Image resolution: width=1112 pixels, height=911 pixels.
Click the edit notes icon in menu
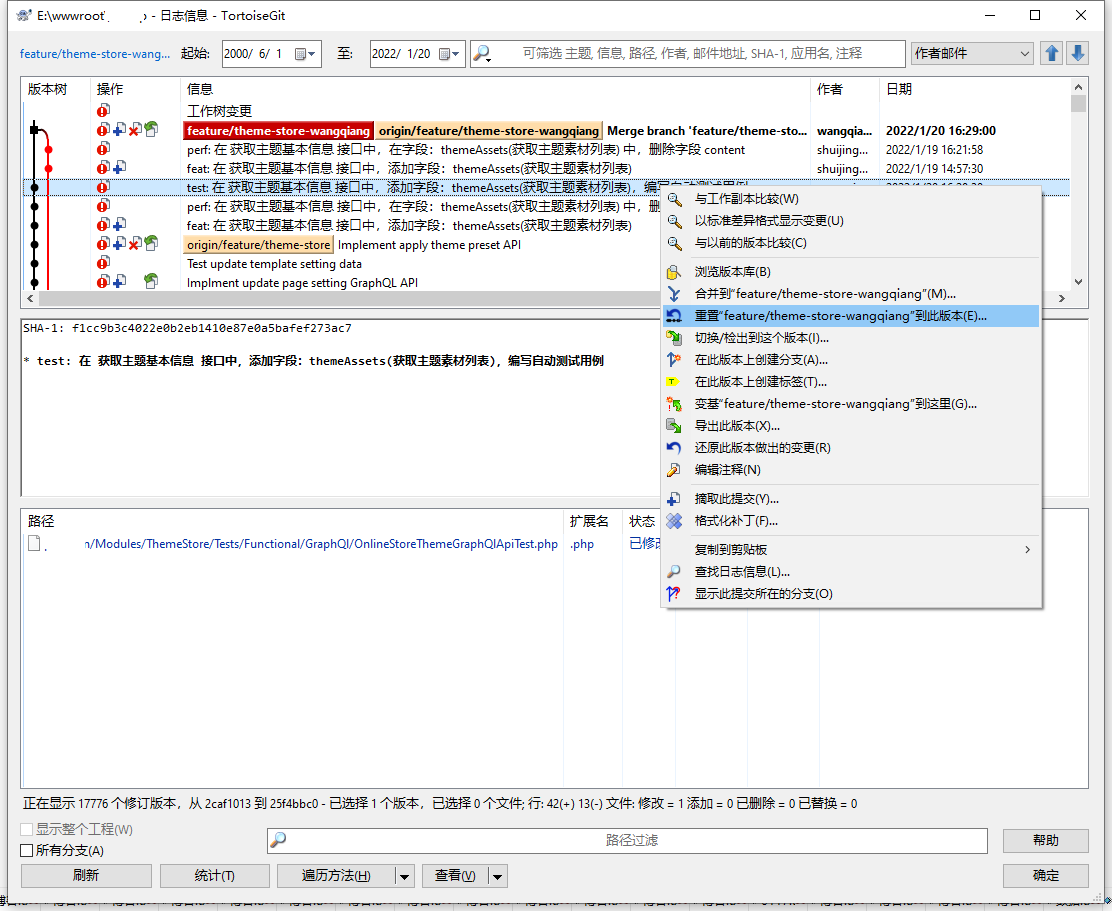tap(674, 470)
